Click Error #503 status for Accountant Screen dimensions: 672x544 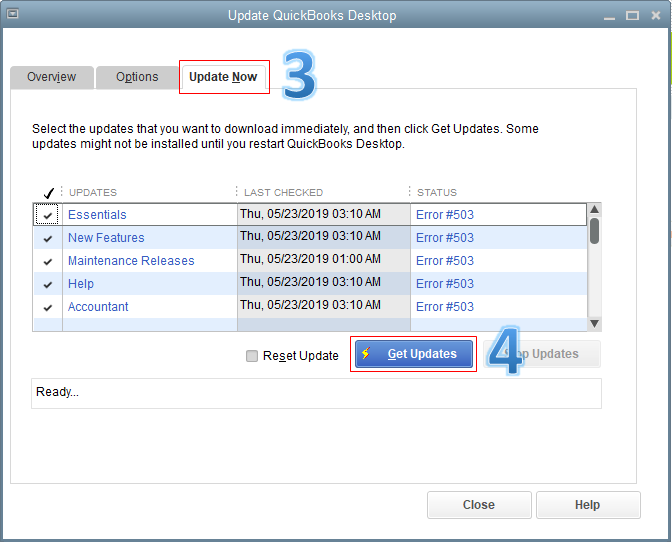[445, 307]
